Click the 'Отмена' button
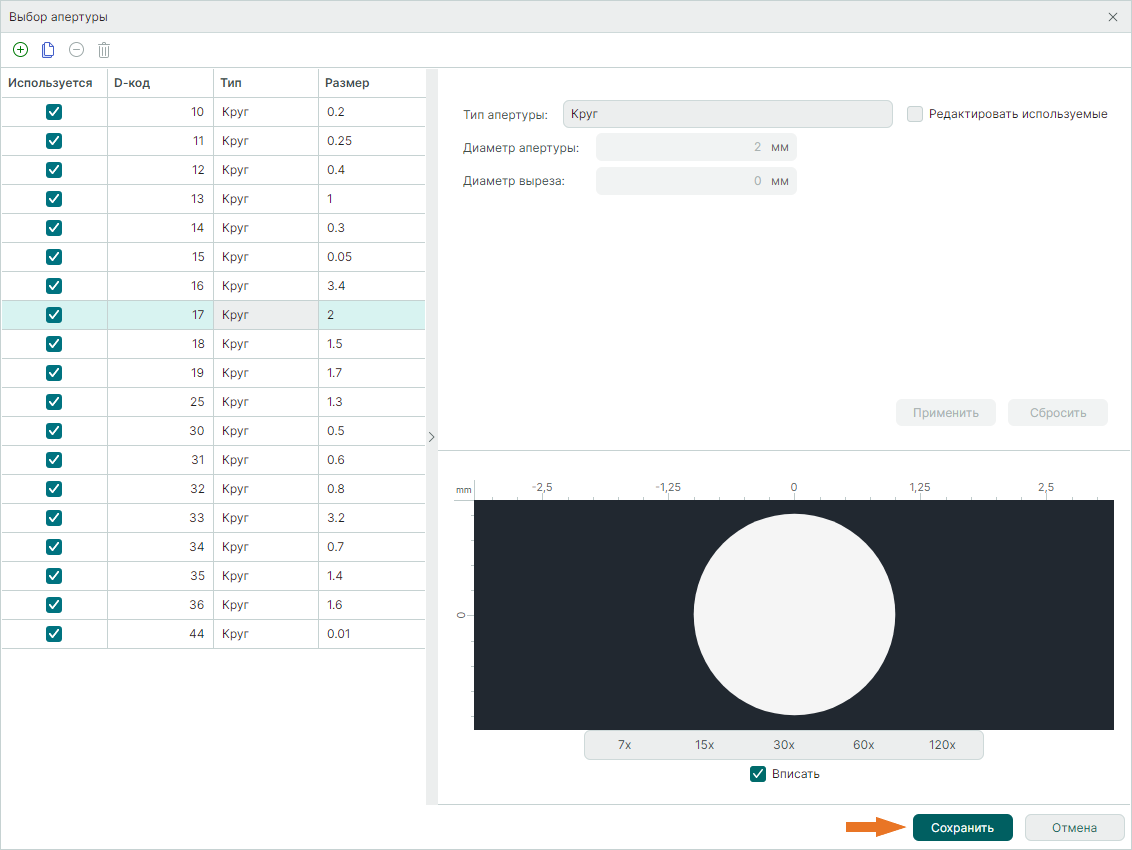The height and width of the screenshot is (850, 1132). (1074, 828)
